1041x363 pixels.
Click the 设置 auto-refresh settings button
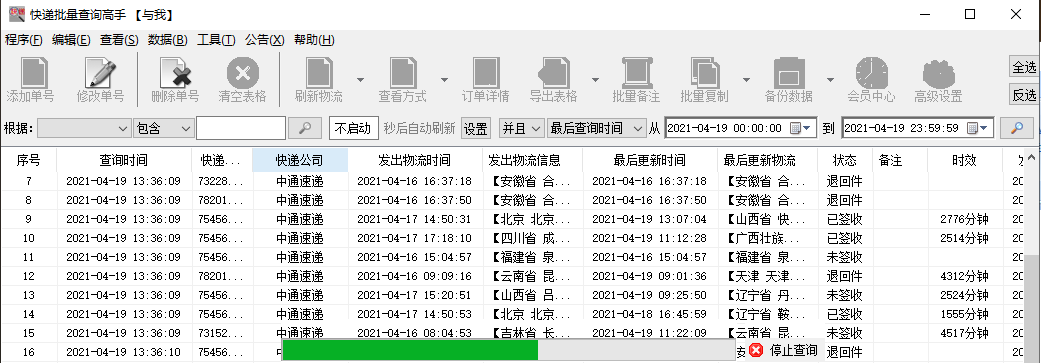coord(475,129)
